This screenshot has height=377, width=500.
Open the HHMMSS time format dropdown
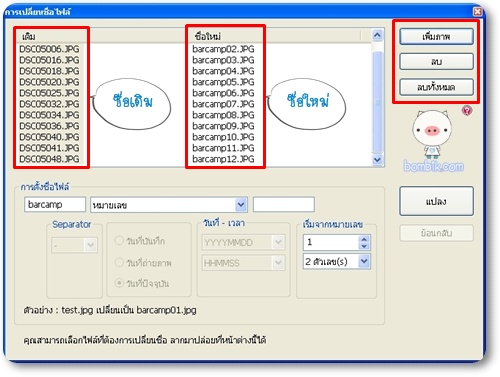278,263
